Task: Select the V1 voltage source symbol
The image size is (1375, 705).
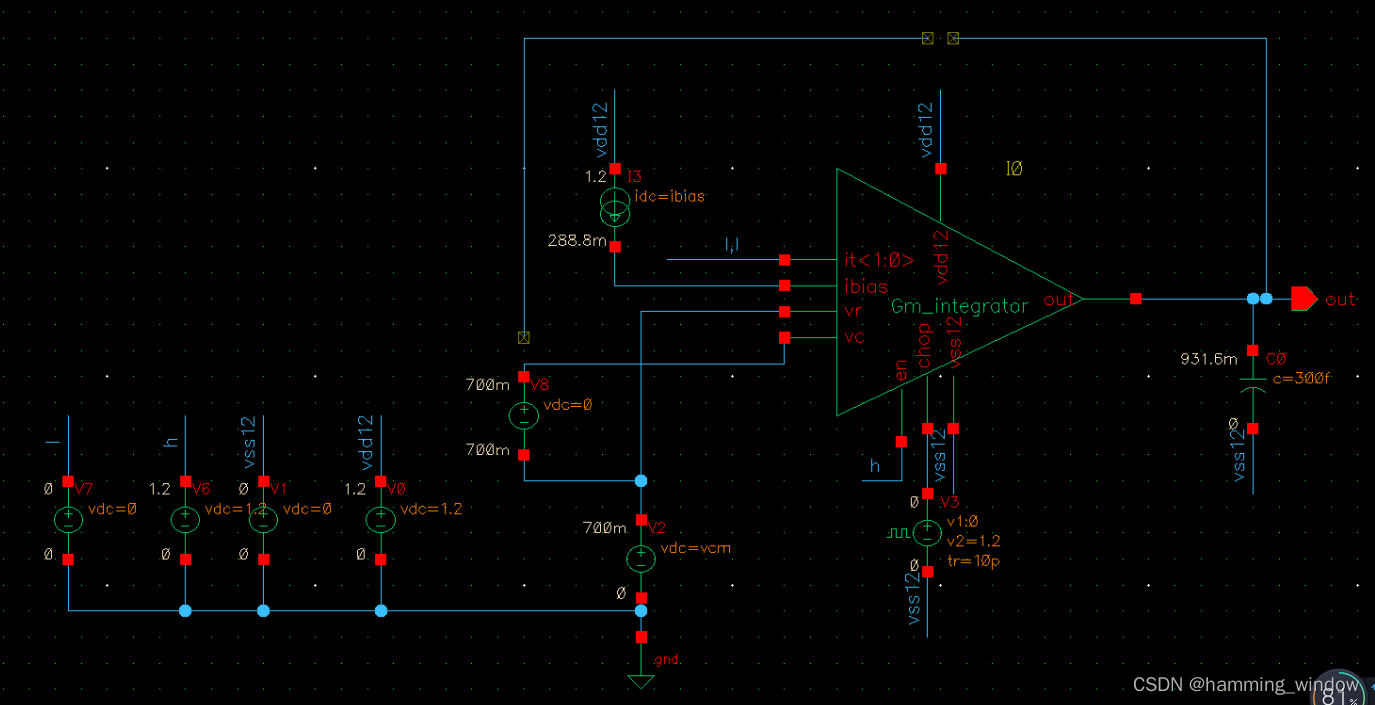Action: pyautogui.click(x=263, y=520)
